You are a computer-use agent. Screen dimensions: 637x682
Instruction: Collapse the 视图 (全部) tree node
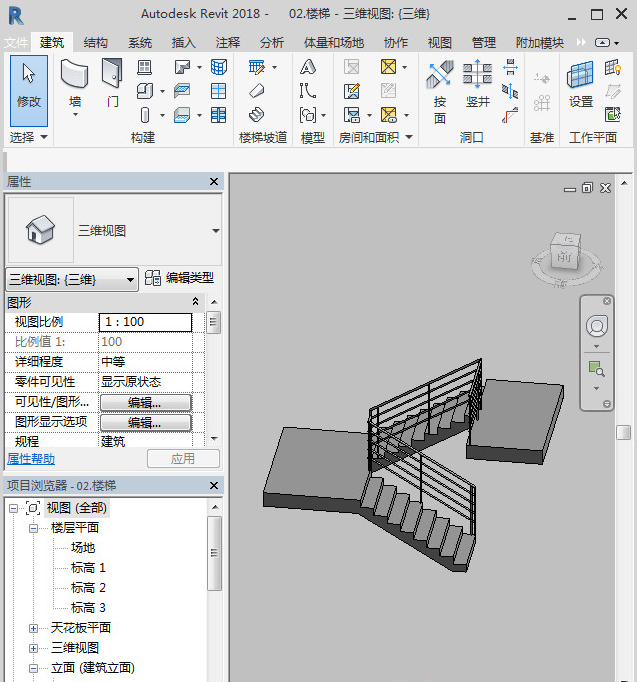(13, 508)
